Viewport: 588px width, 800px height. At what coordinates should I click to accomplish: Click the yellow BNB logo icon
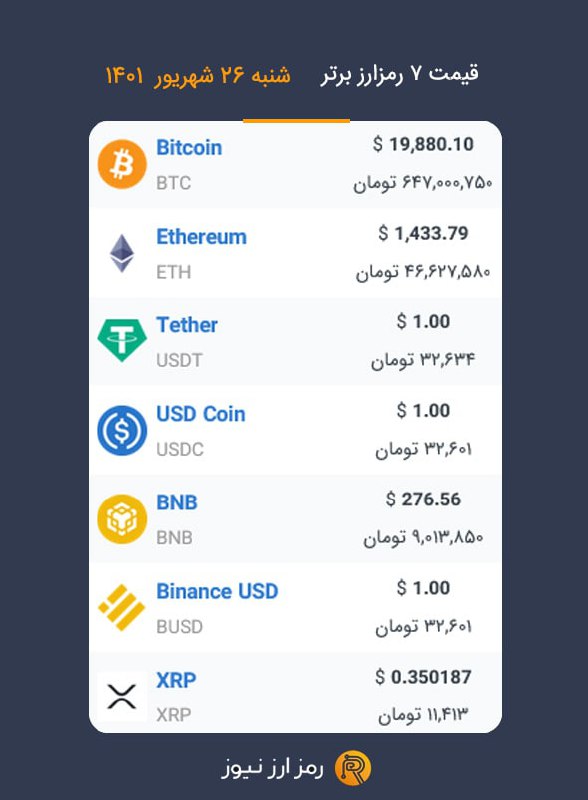[122, 519]
